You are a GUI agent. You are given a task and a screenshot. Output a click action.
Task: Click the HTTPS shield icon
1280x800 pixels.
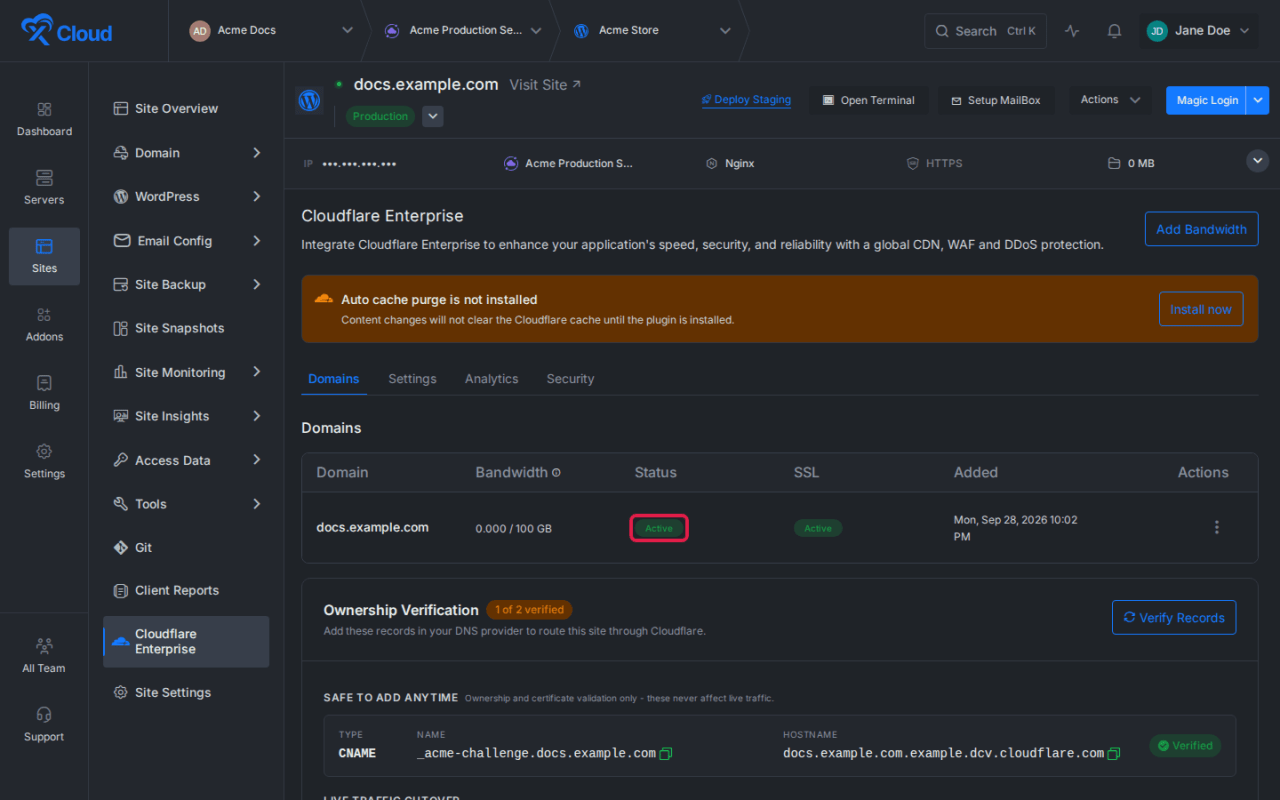click(912, 163)
